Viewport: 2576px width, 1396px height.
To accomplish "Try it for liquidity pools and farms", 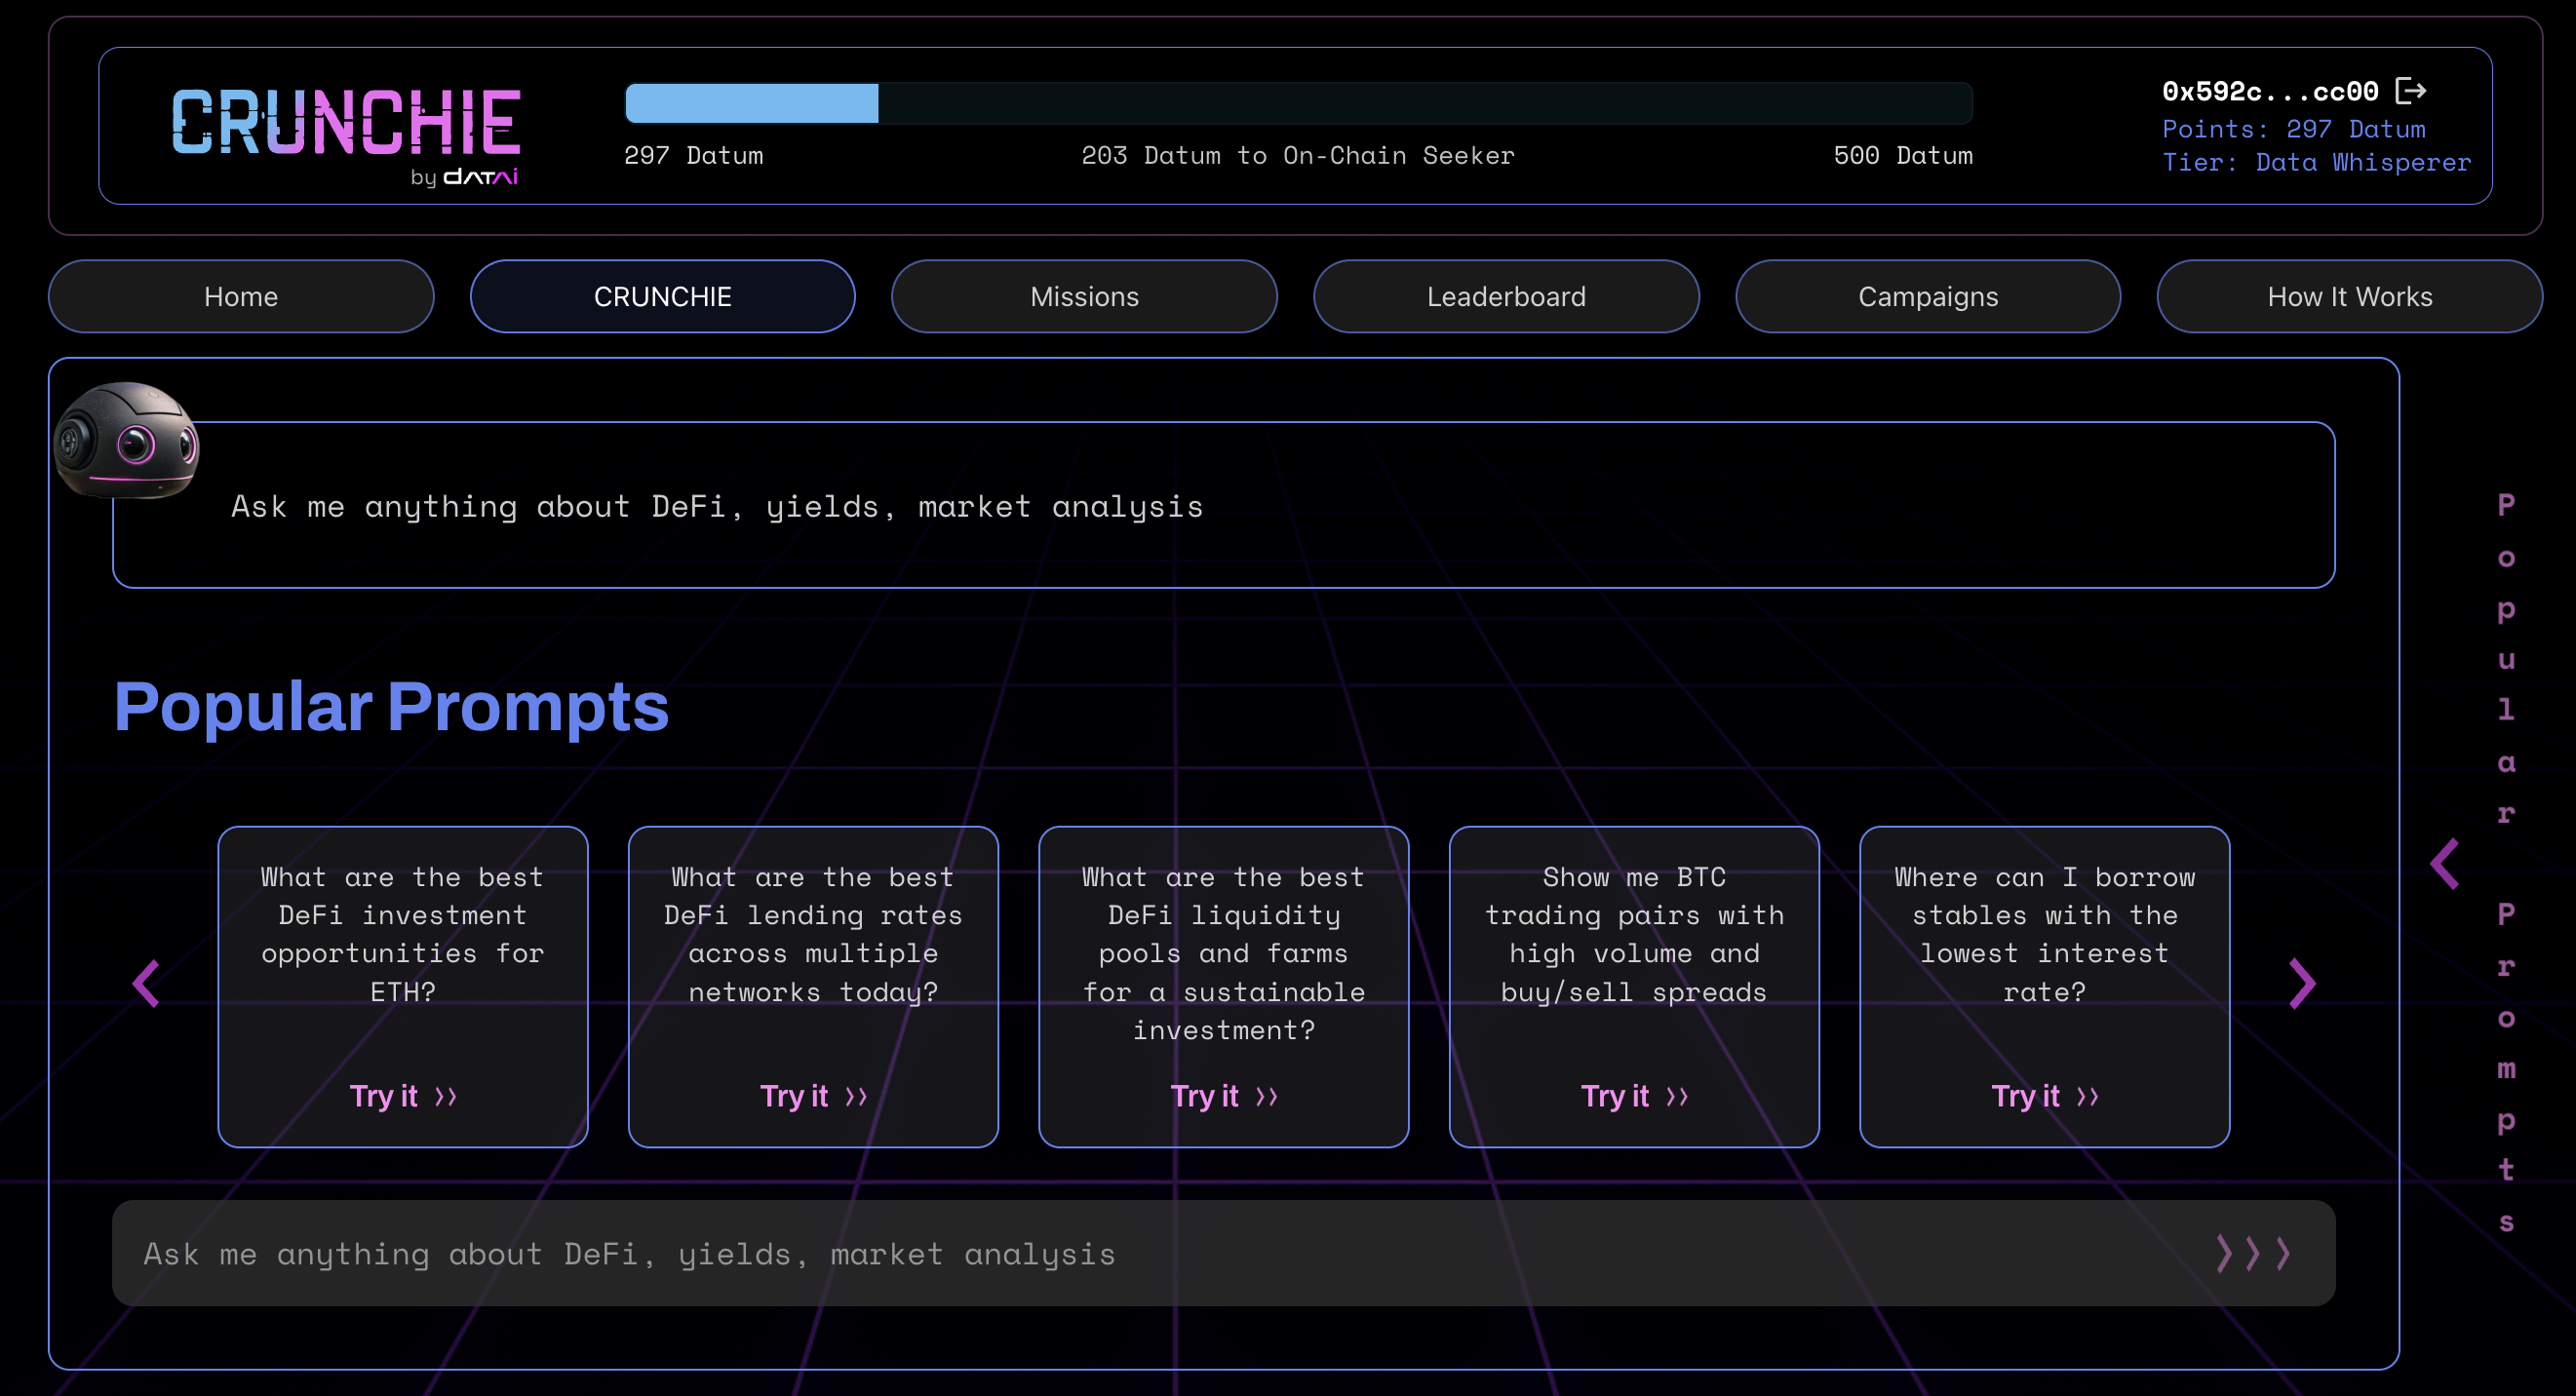I will coord(1223,1096).
